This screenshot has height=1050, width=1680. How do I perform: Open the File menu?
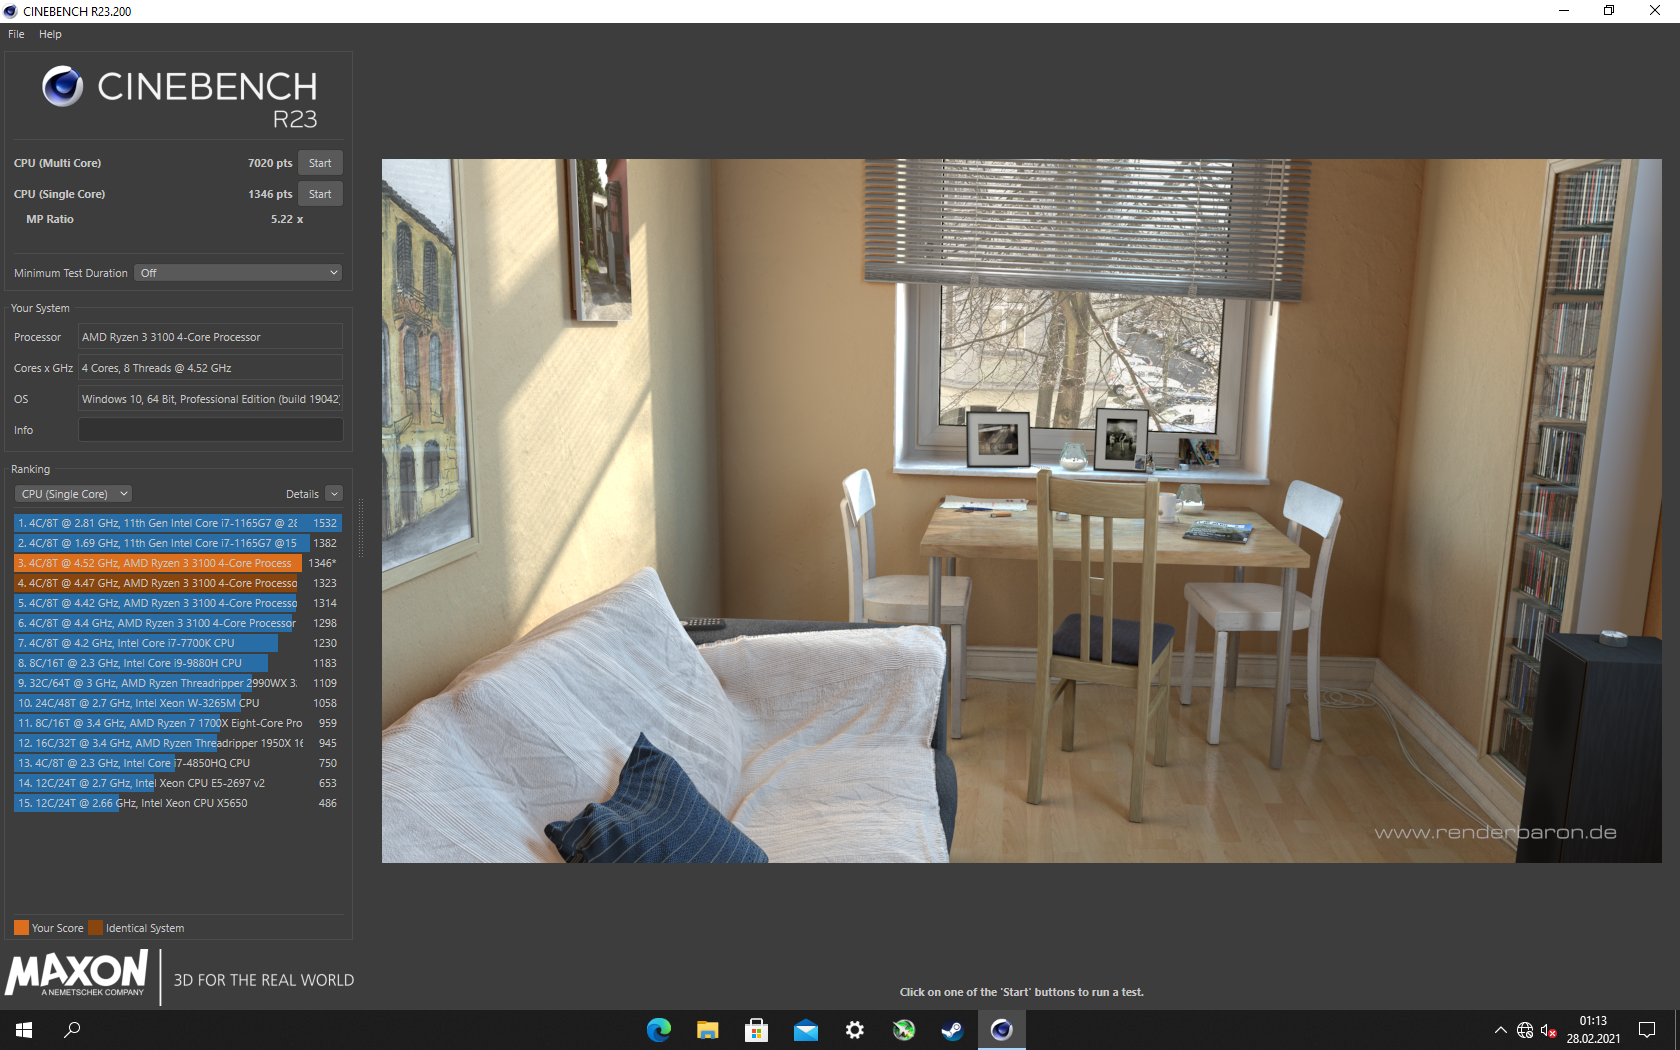tap(16, 34)
